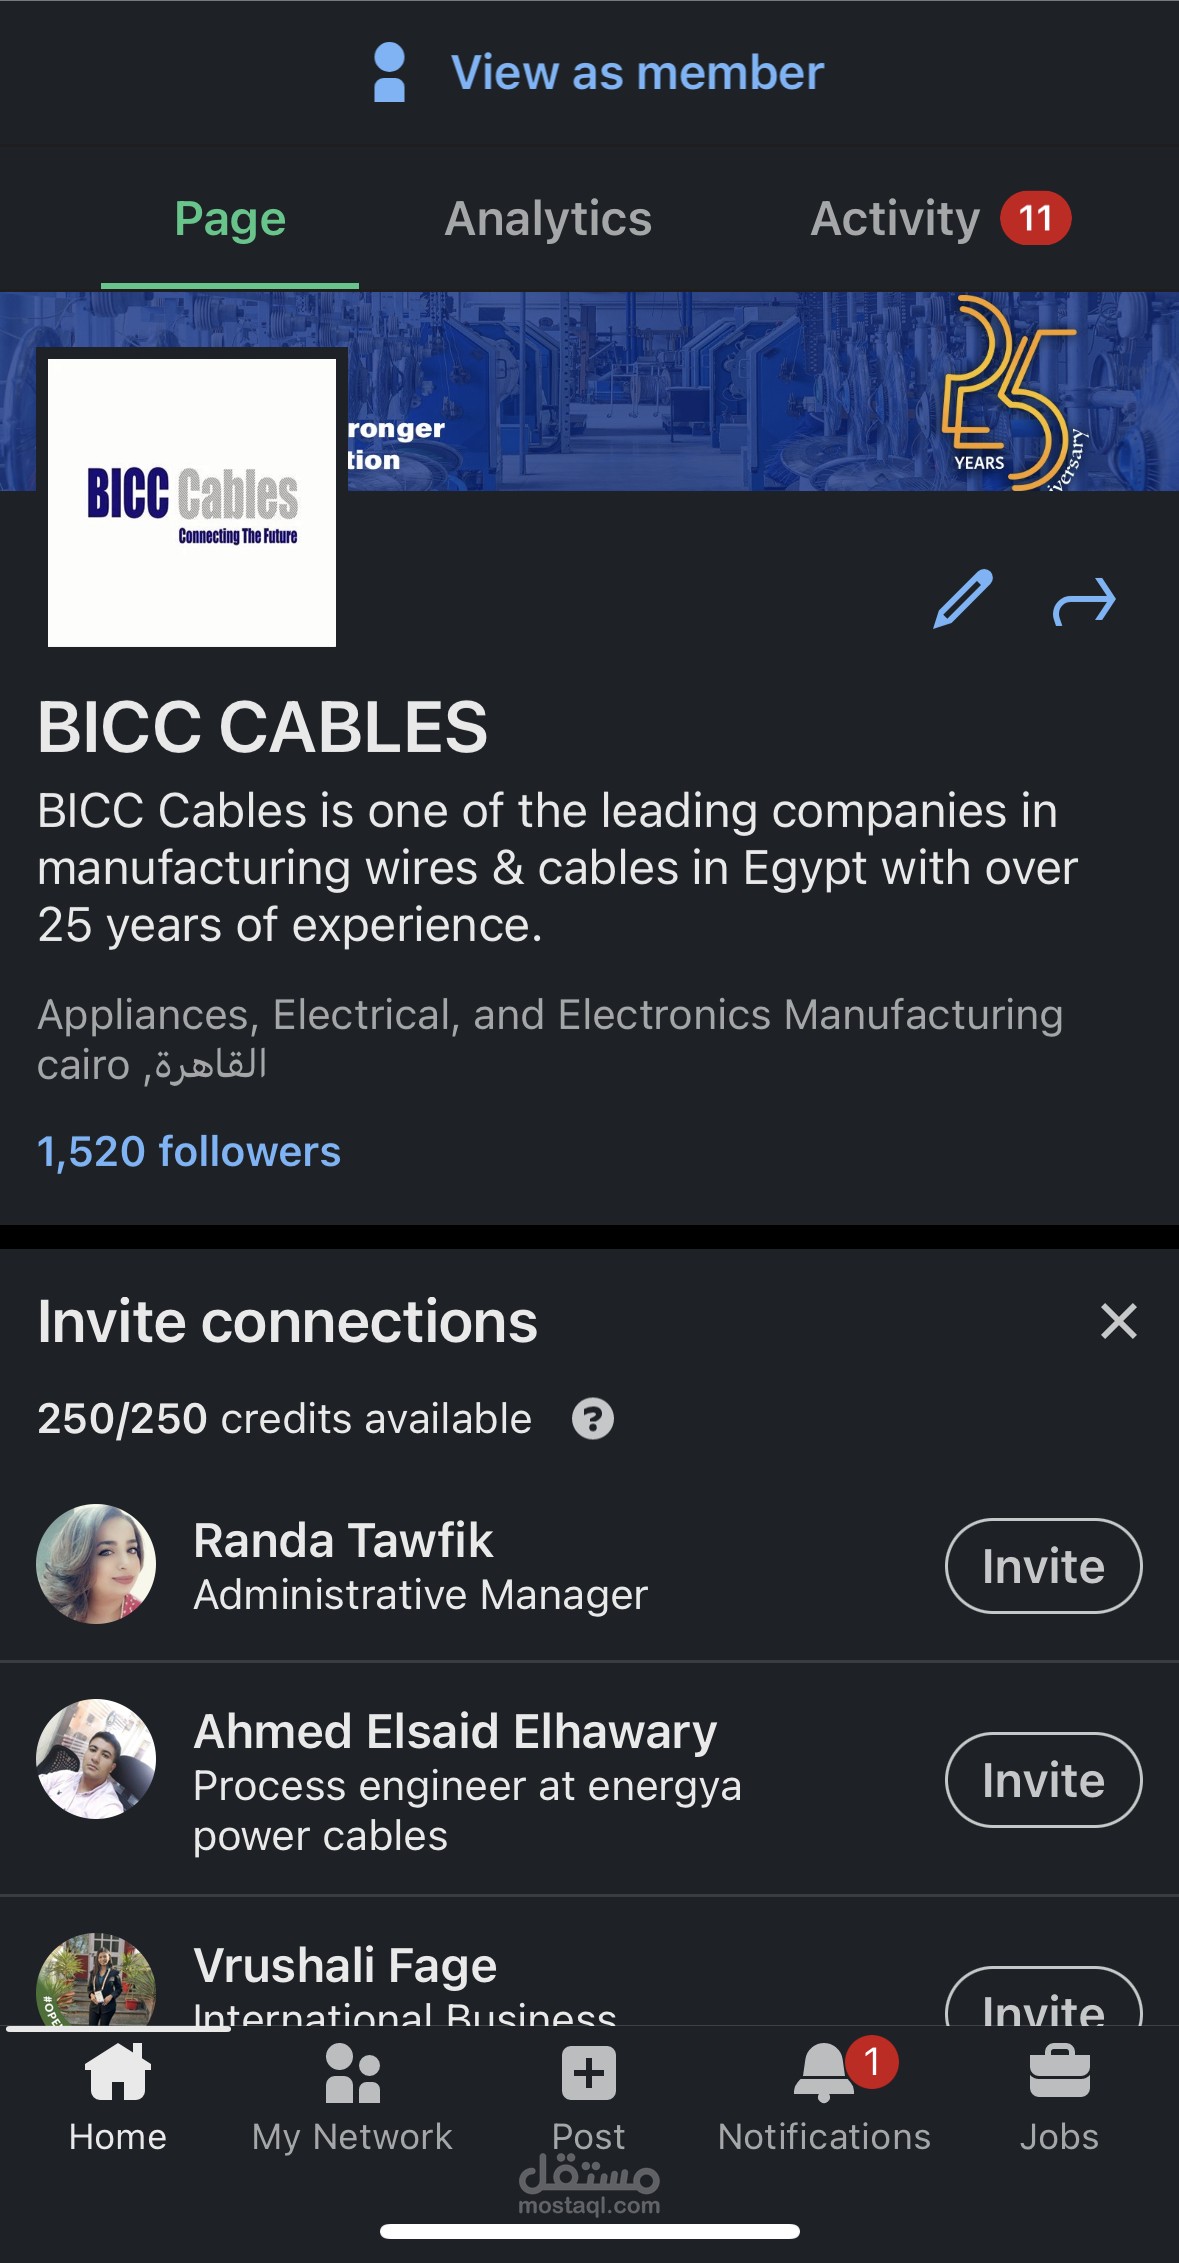Click the View as member link
Viewport: 1179px width, 2263px height.
(637, 72)
